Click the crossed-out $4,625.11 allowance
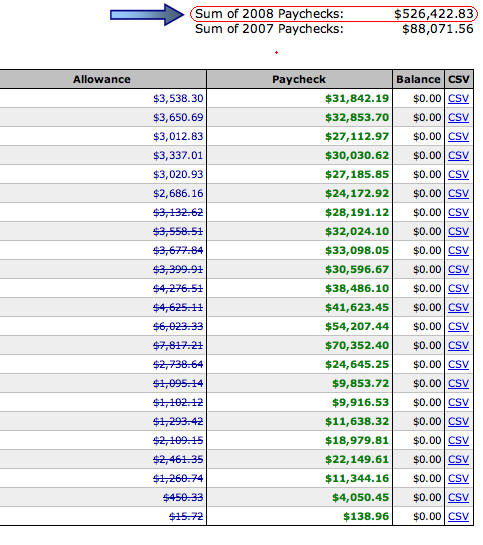Image resolution: width=483 pixels, height=545 pixels. (178, 308)
